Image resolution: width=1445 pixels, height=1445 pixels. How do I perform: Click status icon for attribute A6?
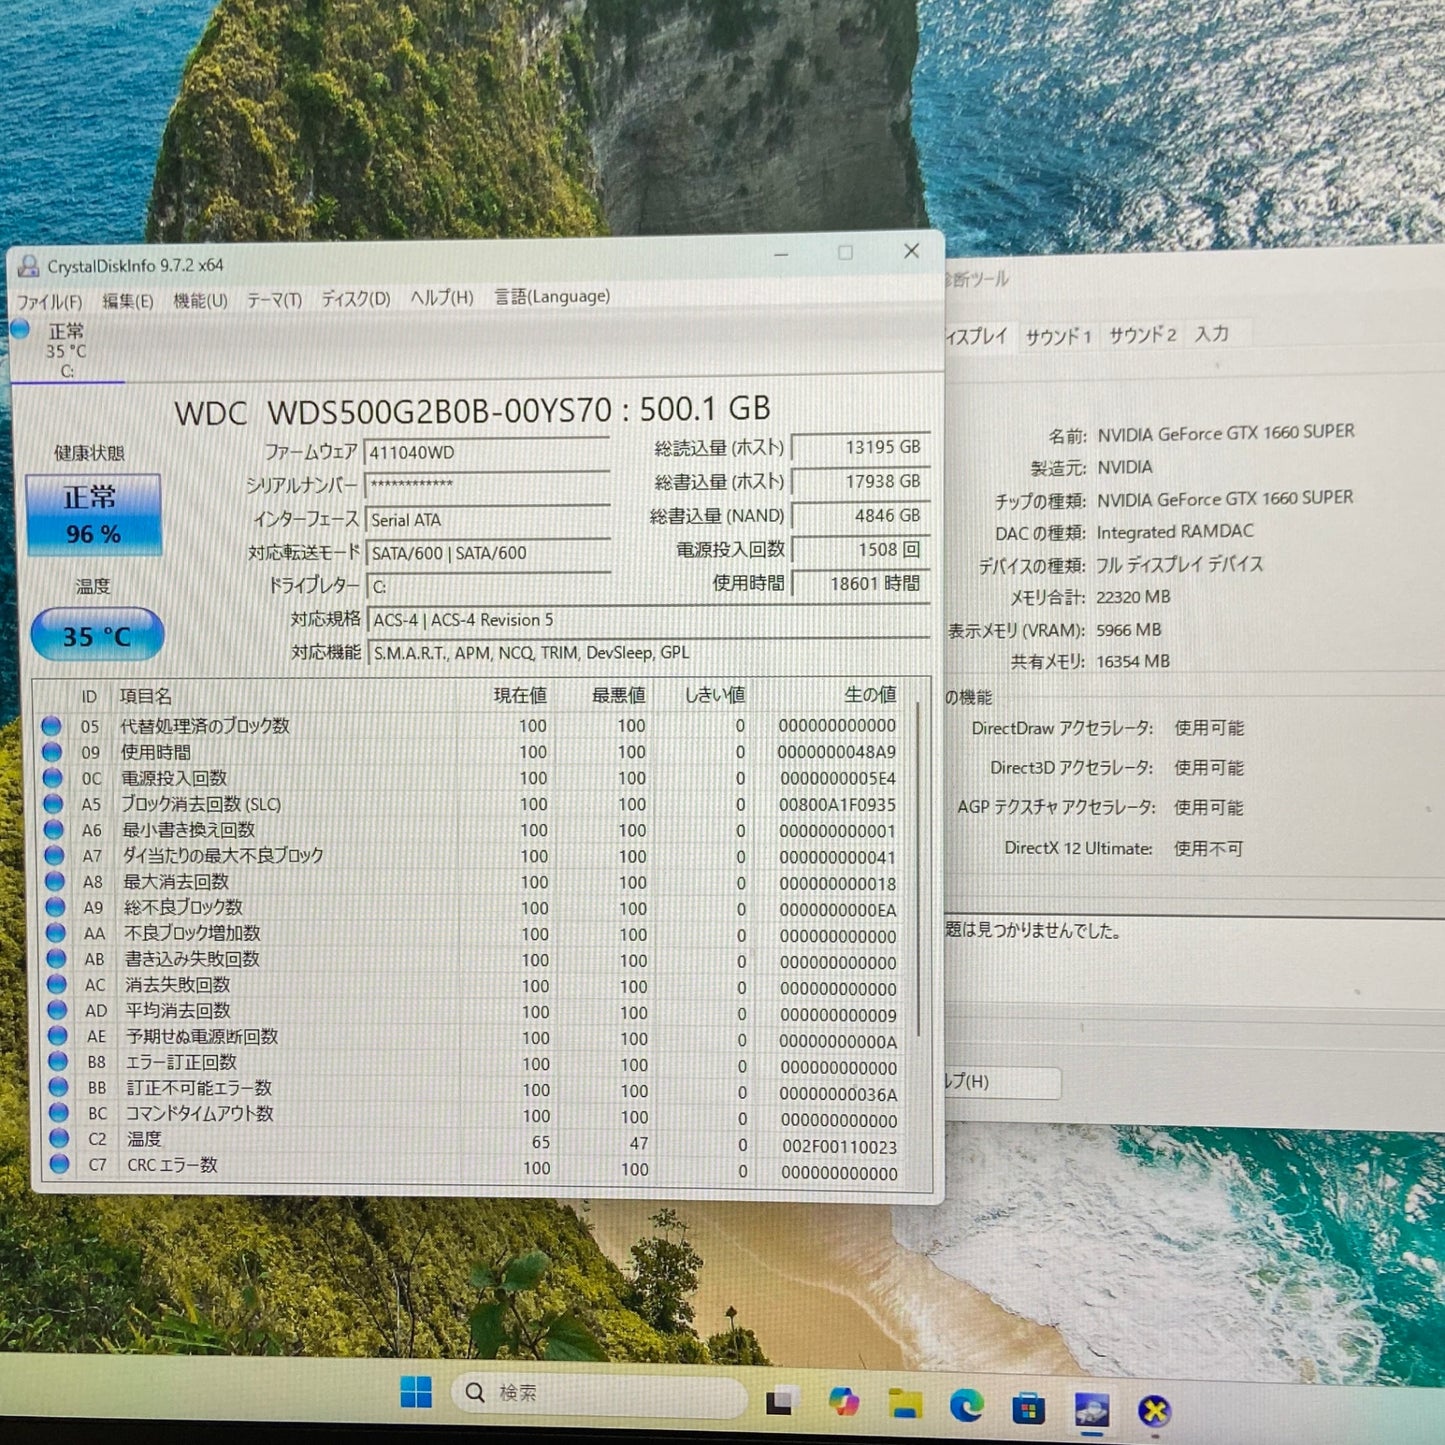(53, 830)
